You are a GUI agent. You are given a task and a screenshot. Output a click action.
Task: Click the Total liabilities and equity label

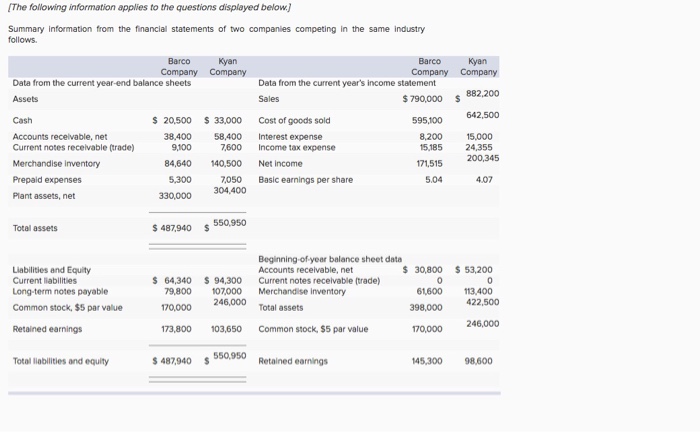[x=61, y=361]
